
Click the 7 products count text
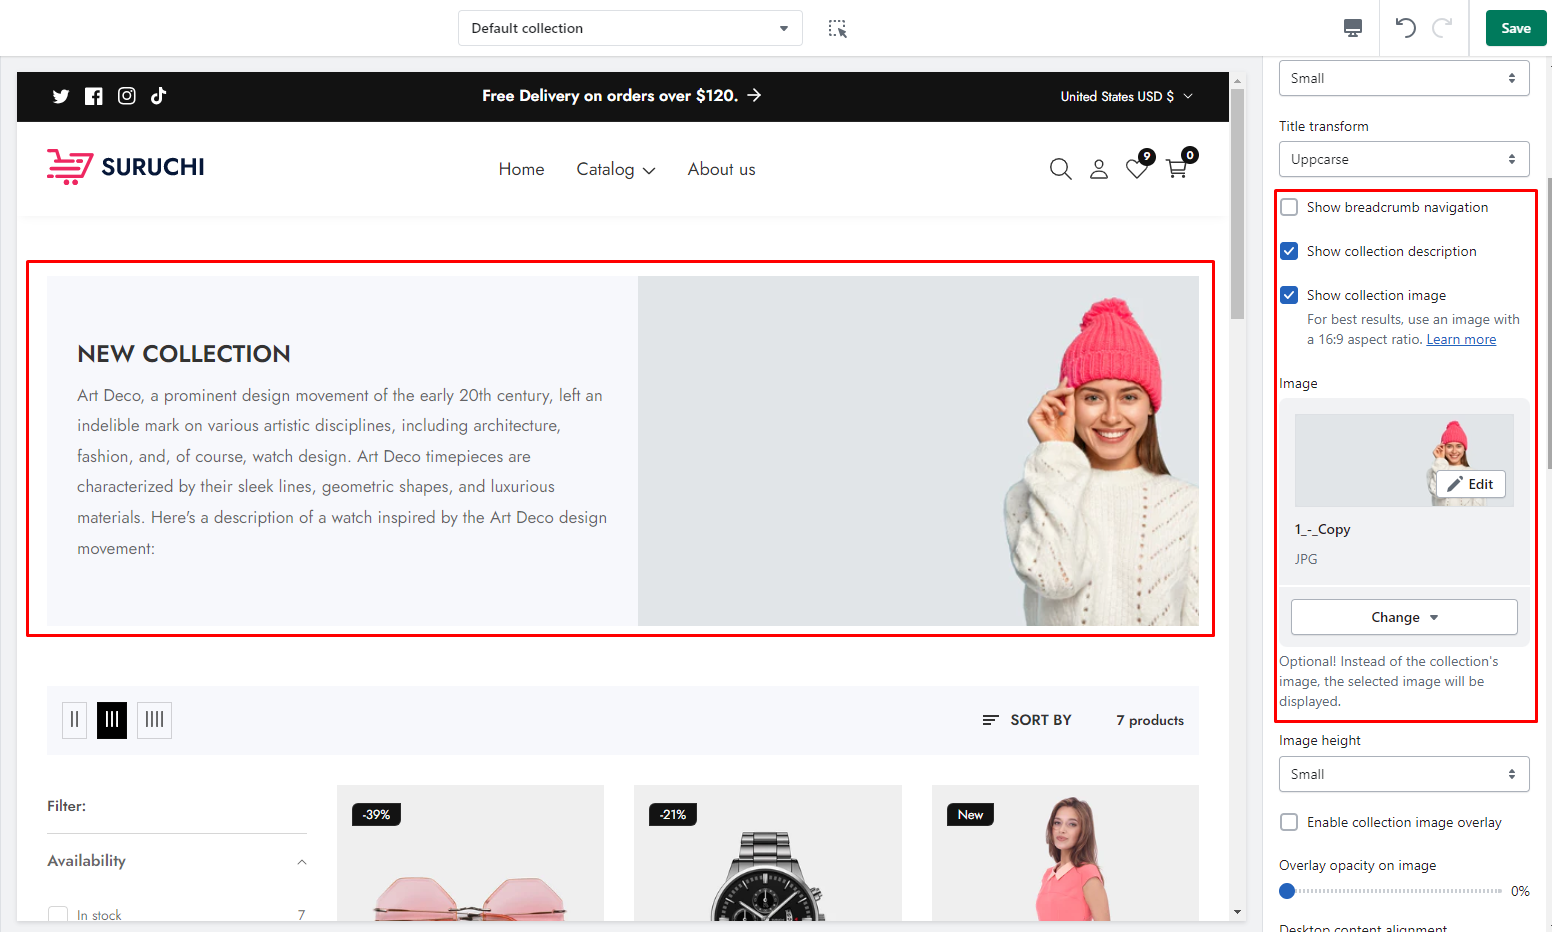(x=1150, y=720)
